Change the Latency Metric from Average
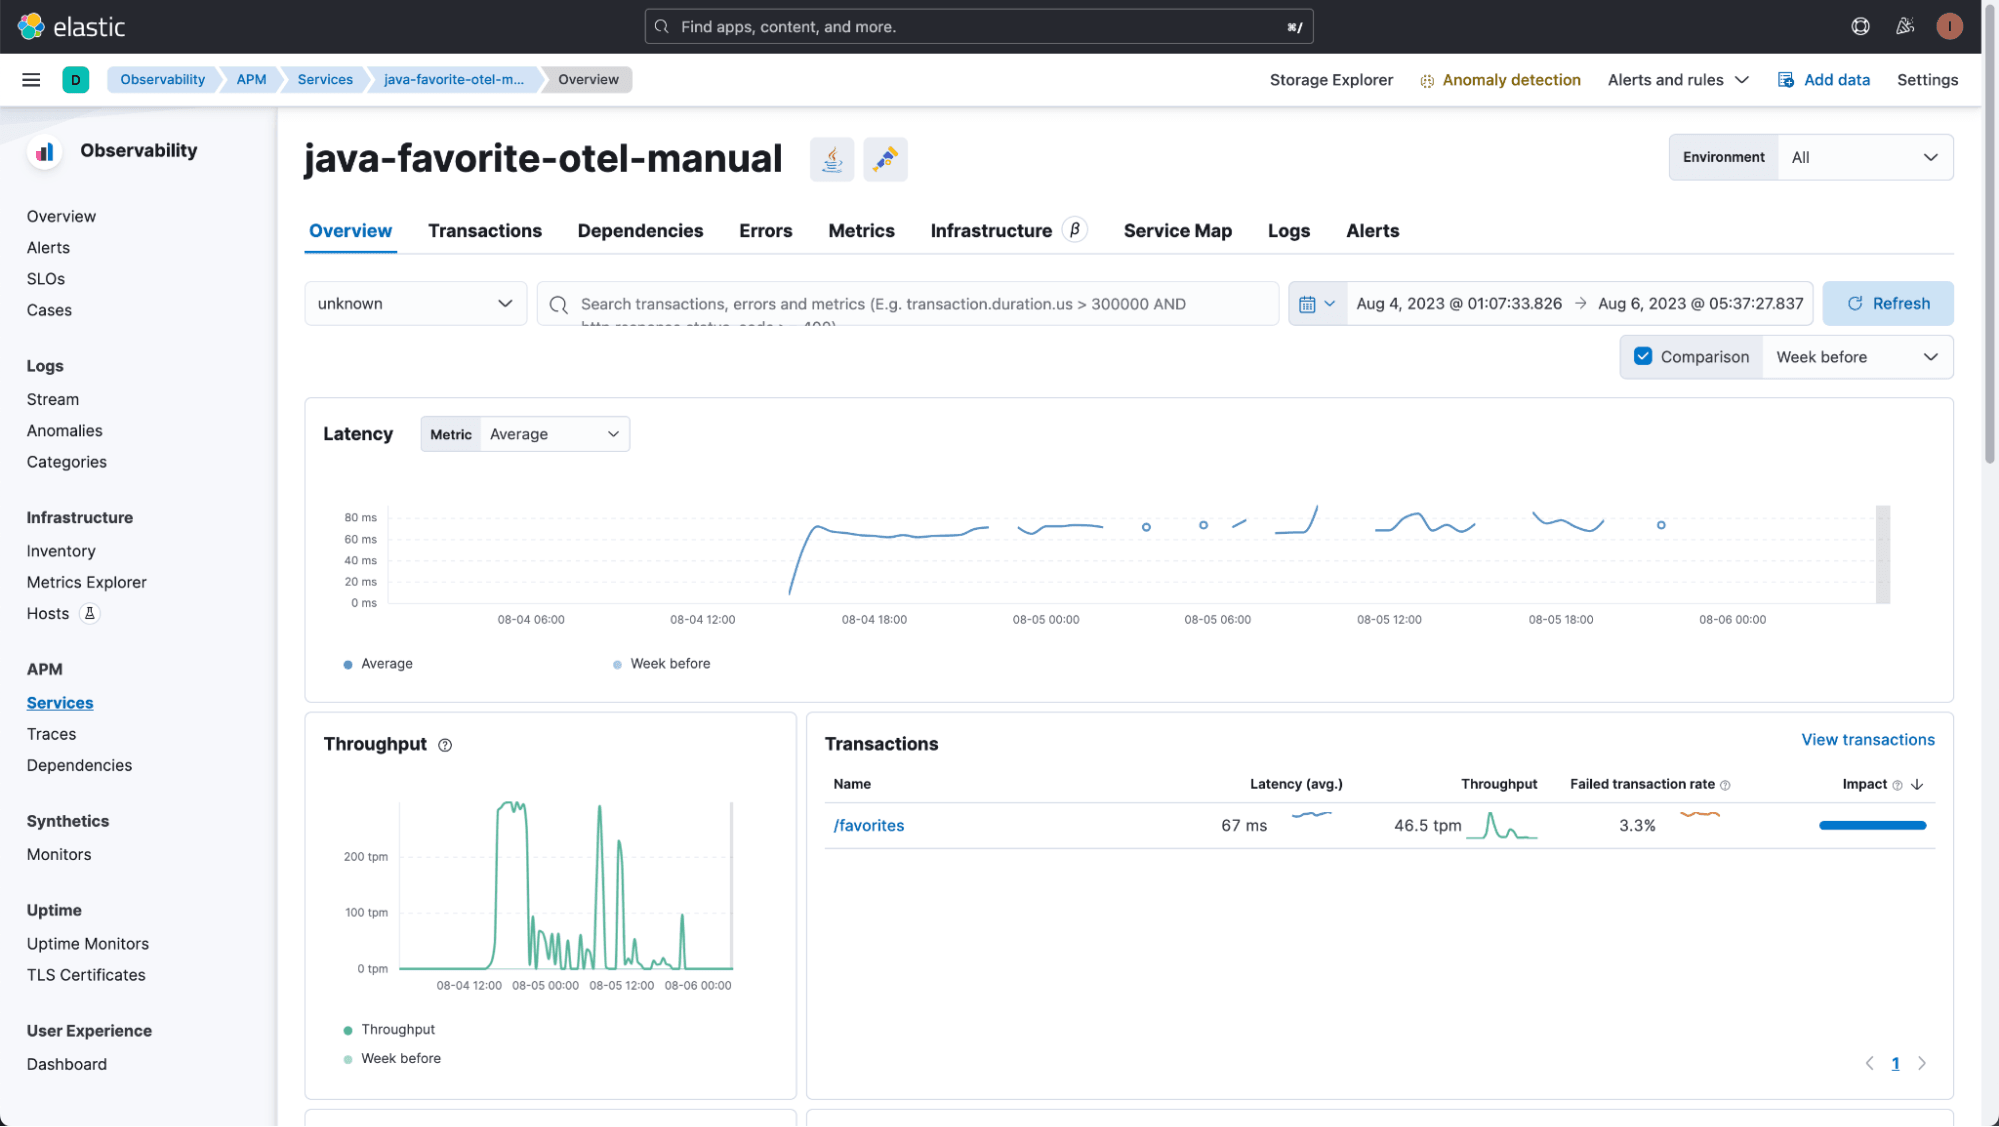The height and width of the screenshot is (1127, 1999). point(555,434)
